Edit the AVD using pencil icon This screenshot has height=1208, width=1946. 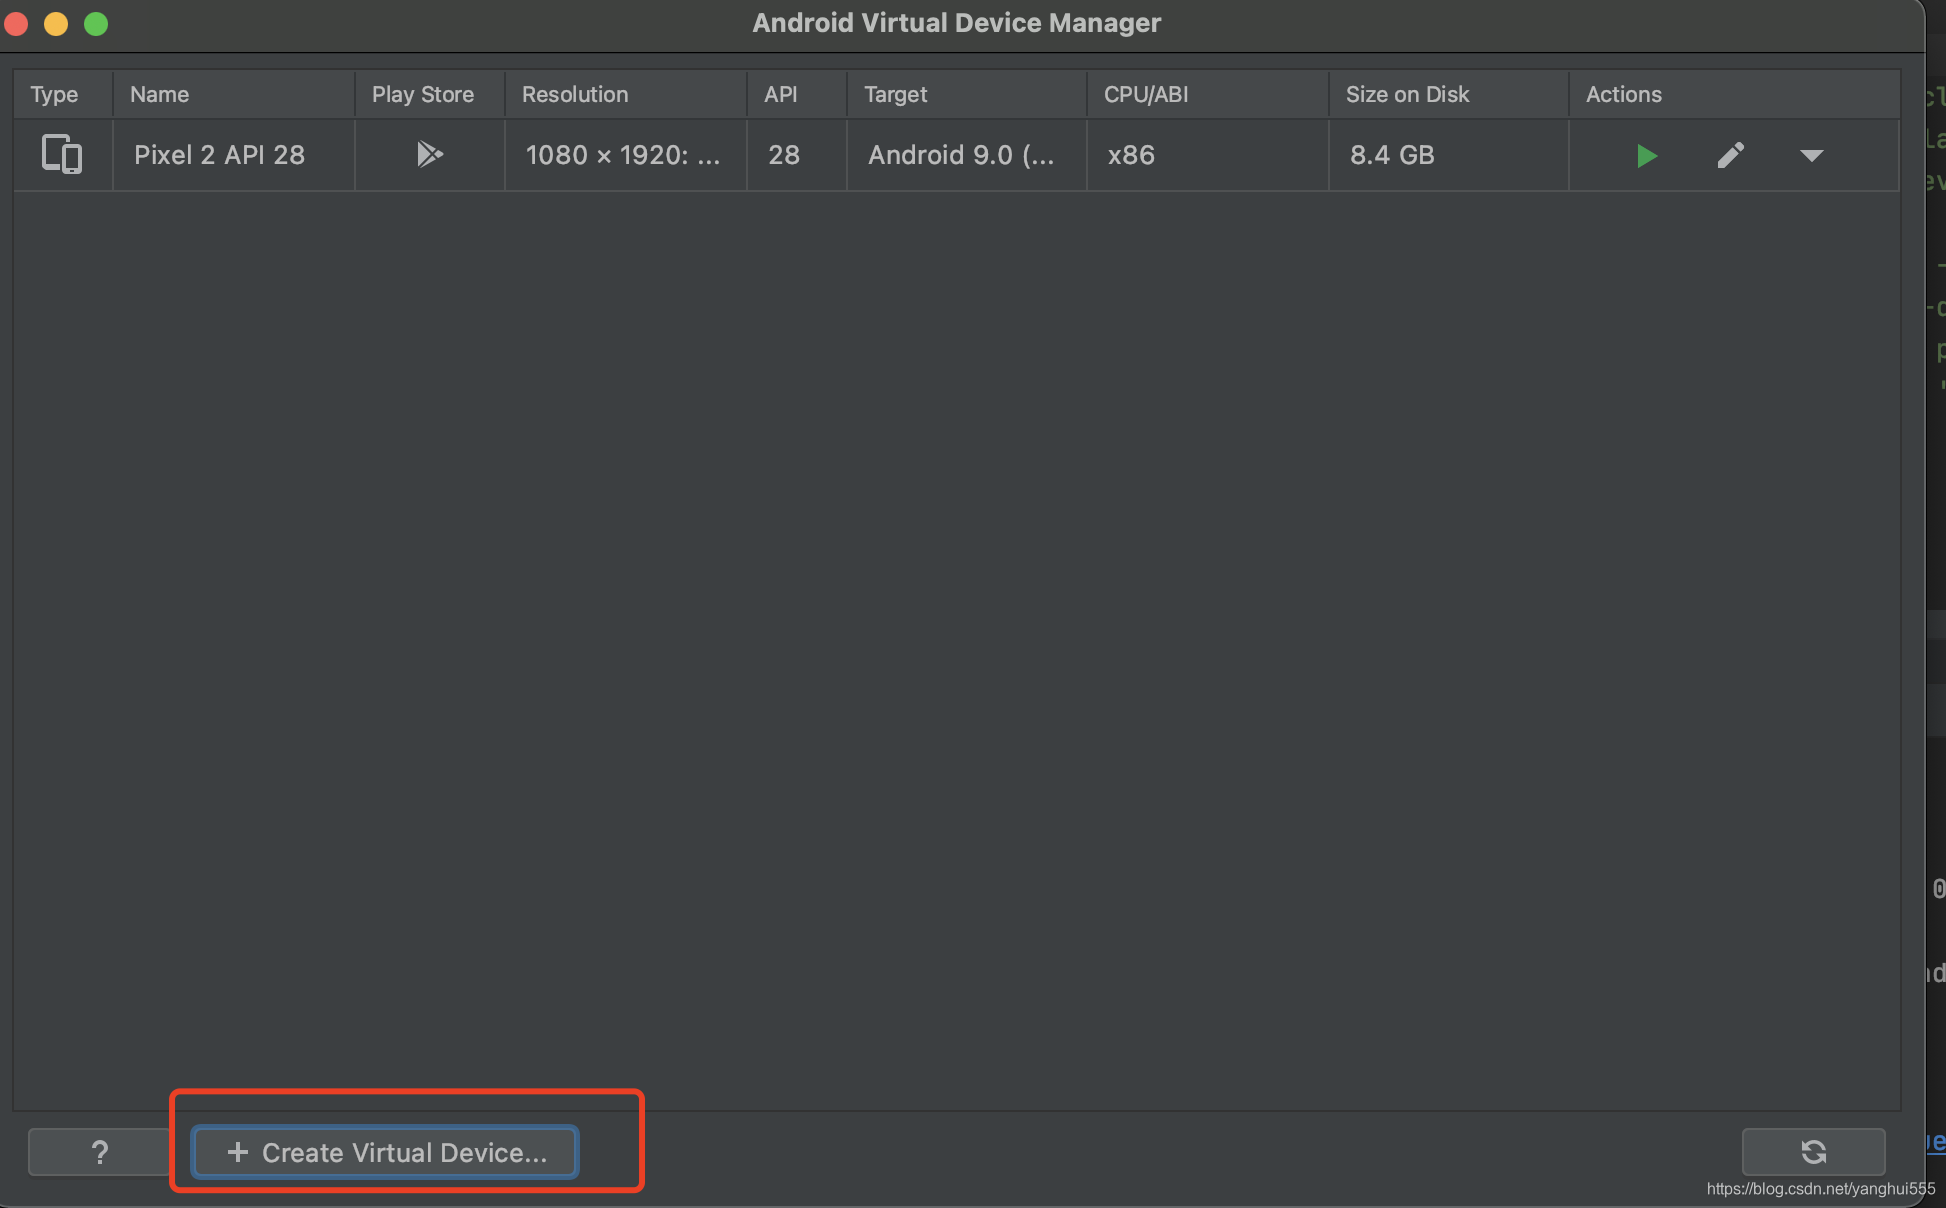pos(1730,155)
